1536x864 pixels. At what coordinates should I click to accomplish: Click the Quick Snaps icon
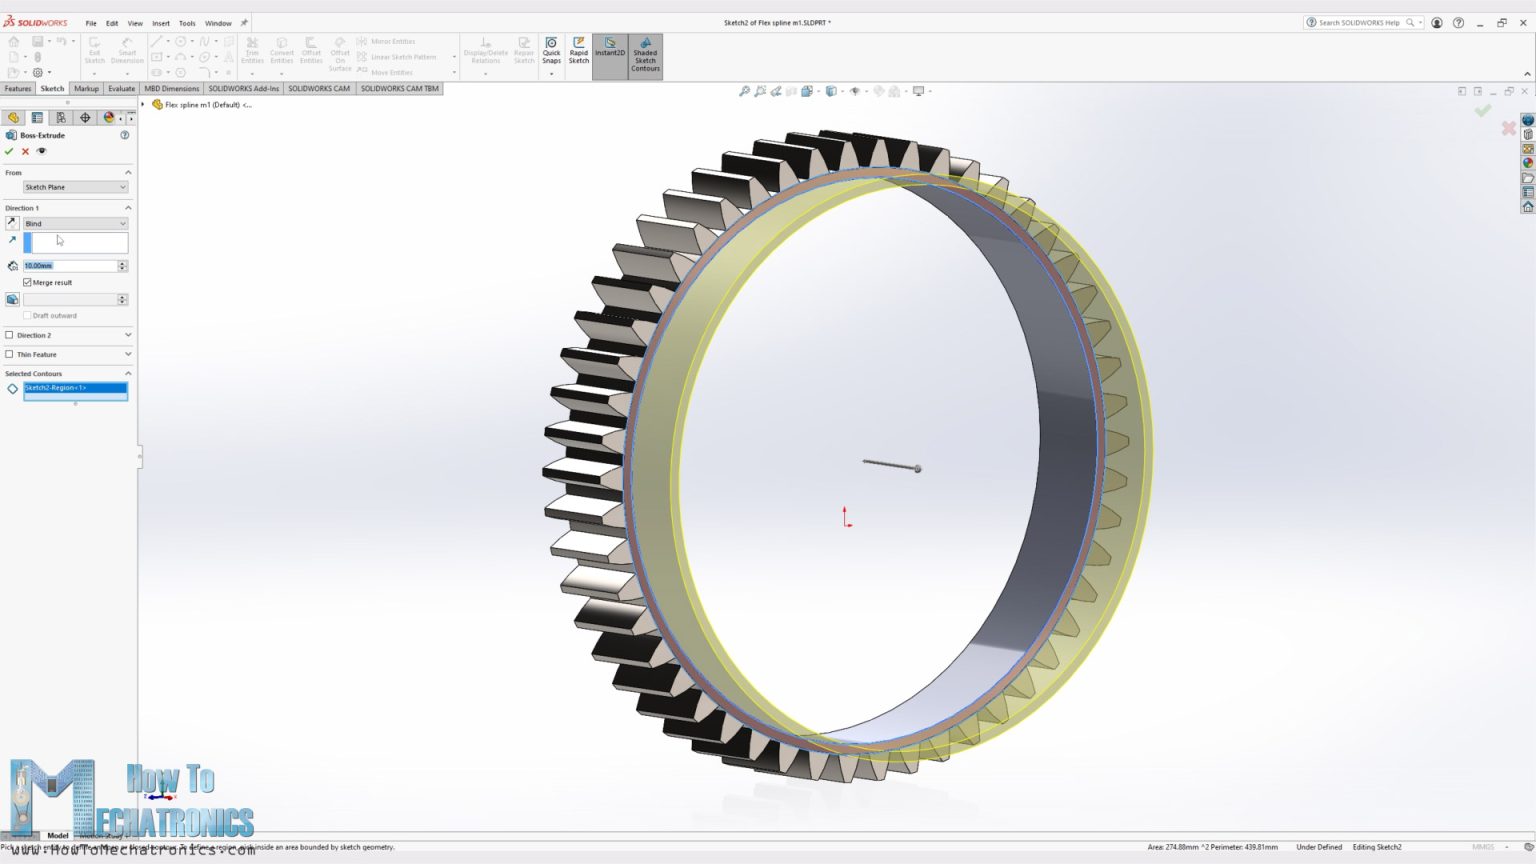[x=551, y=52]
